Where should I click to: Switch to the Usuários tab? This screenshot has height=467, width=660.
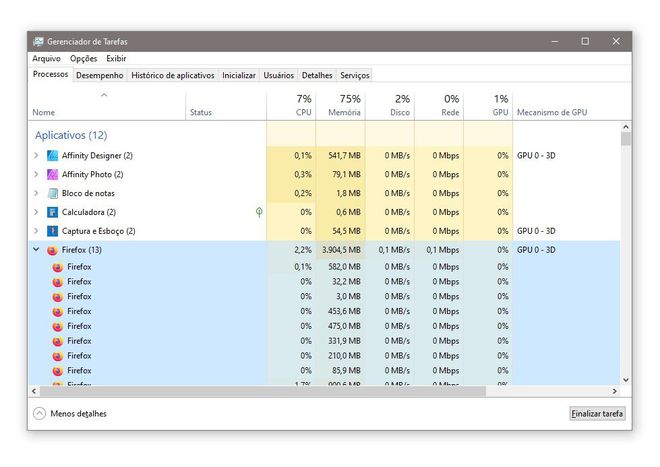pyautogui.click(x=279, y=75)
